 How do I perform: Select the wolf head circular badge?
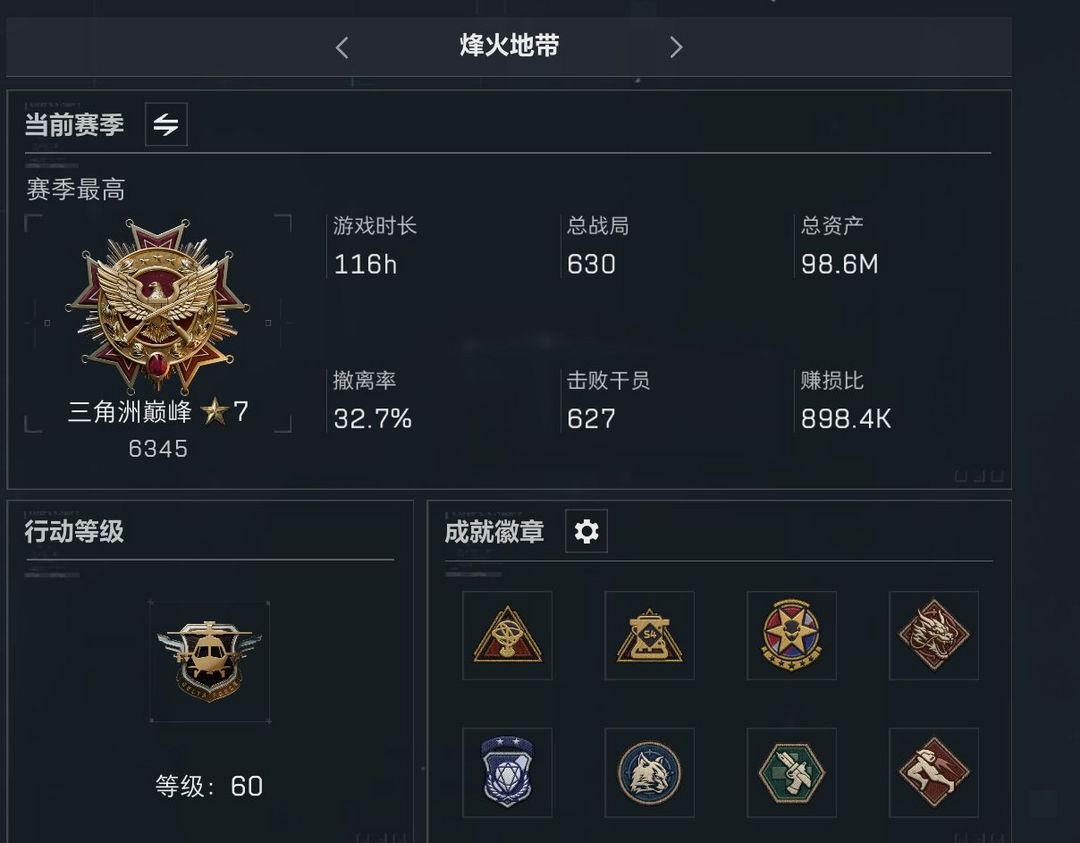click(650, 772)
